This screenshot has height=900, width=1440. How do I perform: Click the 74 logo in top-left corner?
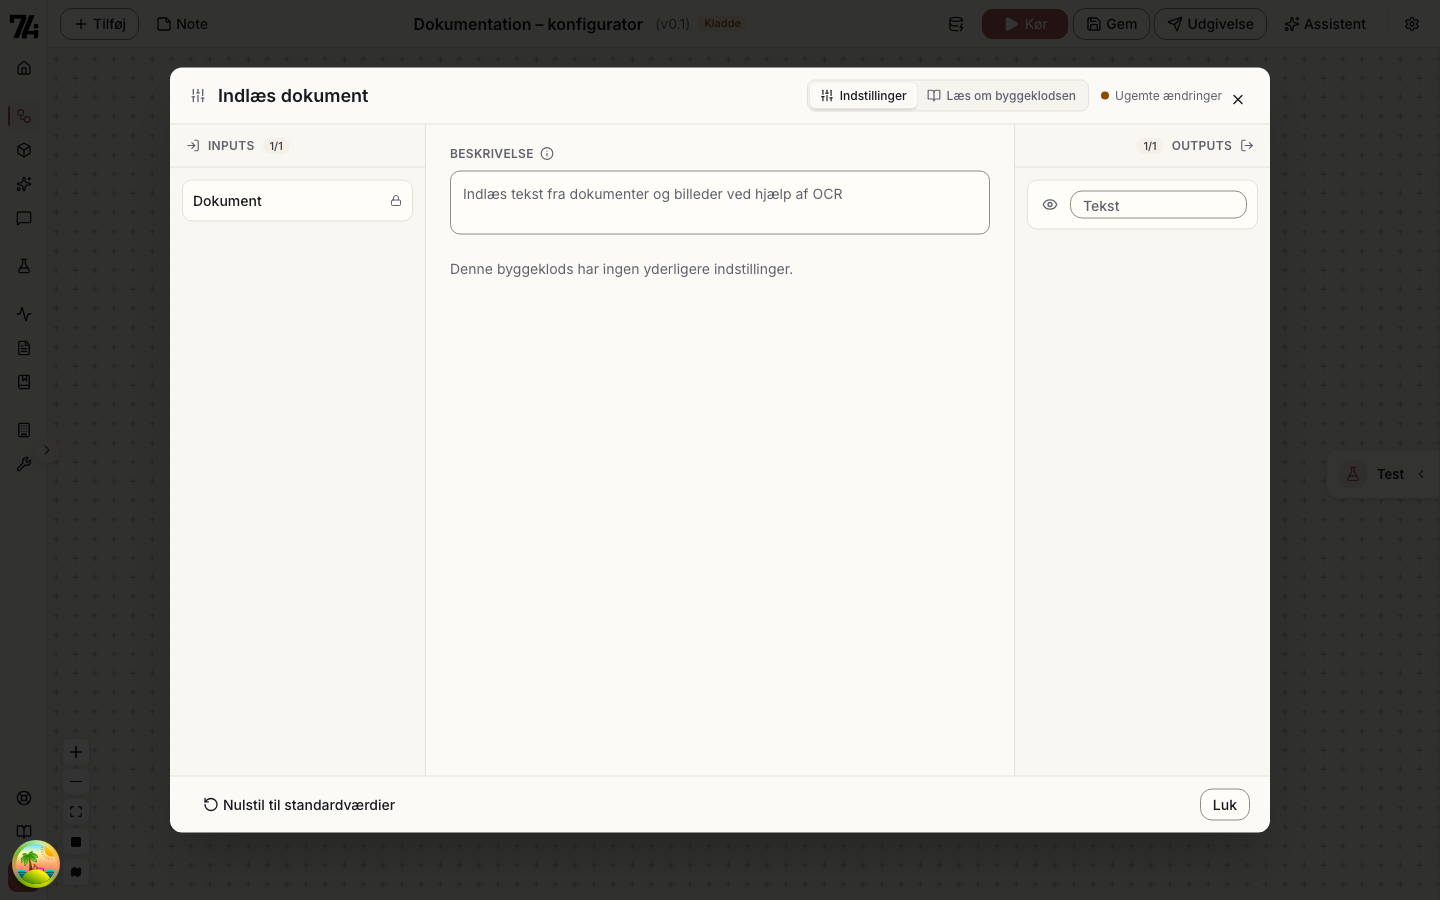[24, 25]
